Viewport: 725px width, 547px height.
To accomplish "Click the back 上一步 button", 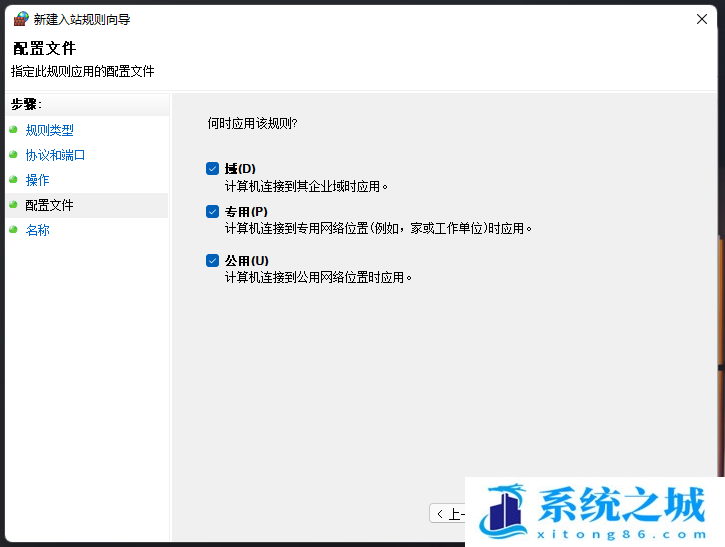I will coord(447,514).
